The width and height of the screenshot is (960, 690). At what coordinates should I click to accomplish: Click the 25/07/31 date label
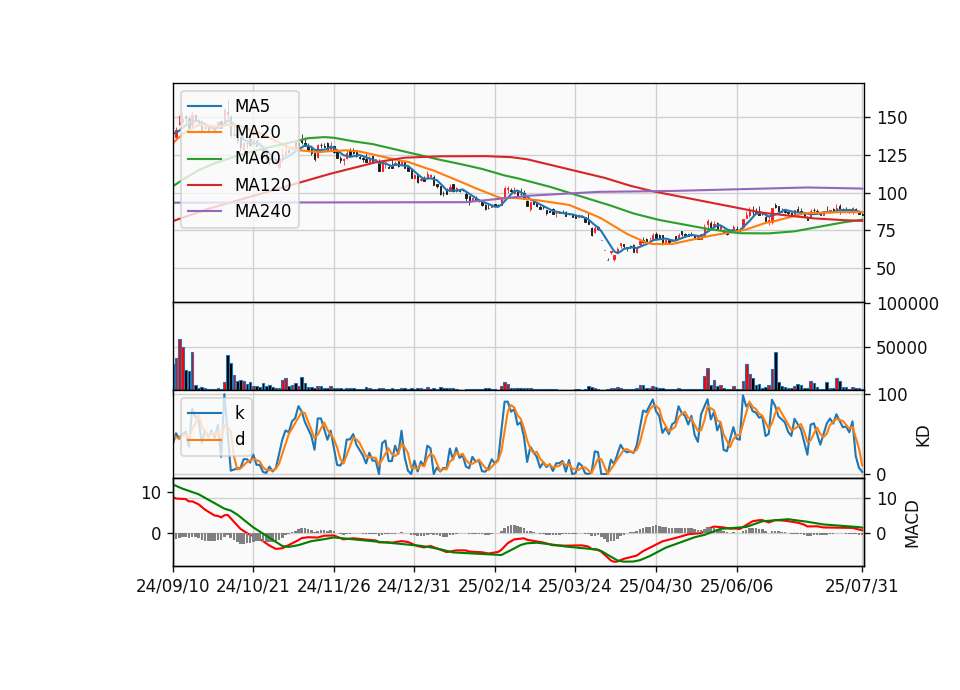tap(861, 586)
